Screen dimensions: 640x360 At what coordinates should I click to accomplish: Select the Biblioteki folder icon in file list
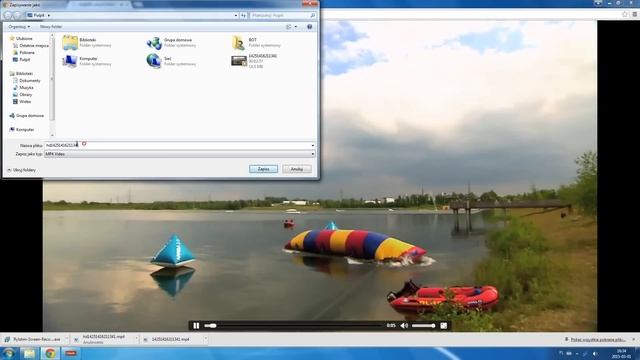click(70, 42)
